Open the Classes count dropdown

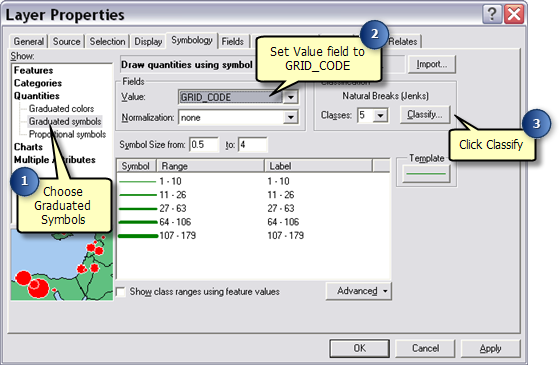pyautogui.click(x=380, y=115)
